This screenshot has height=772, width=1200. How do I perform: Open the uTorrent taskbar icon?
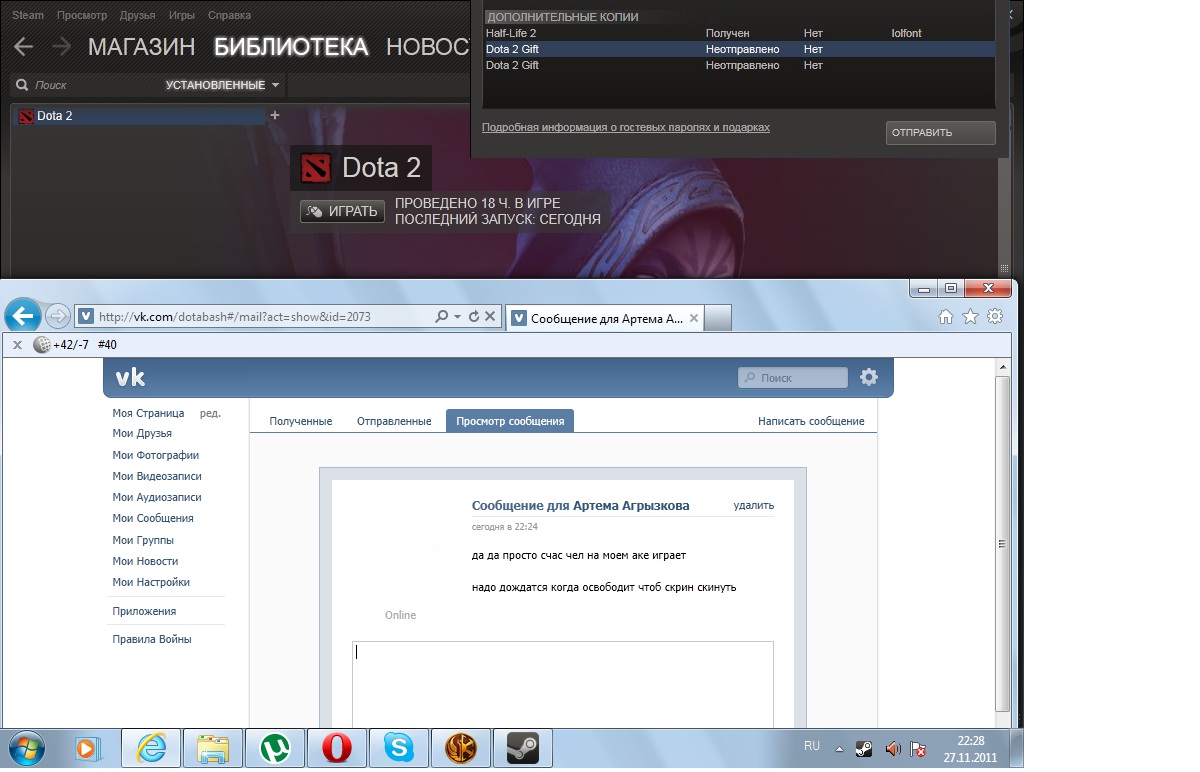coord(275,747)
